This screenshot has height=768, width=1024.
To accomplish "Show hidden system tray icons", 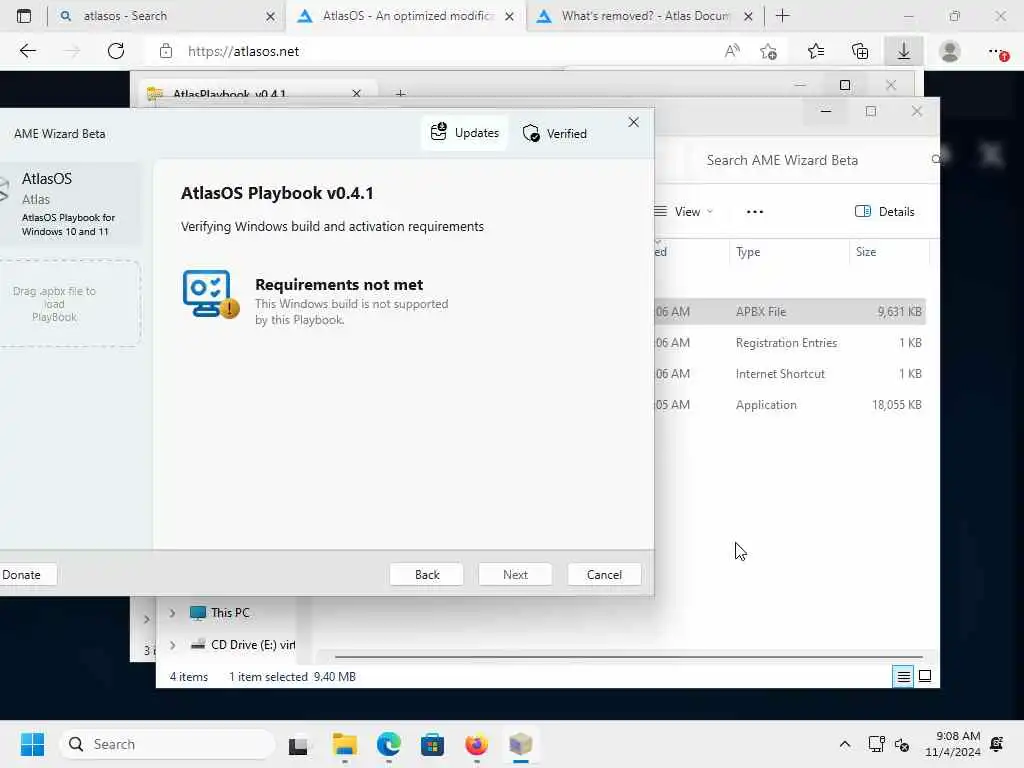I will click(844, 744).
